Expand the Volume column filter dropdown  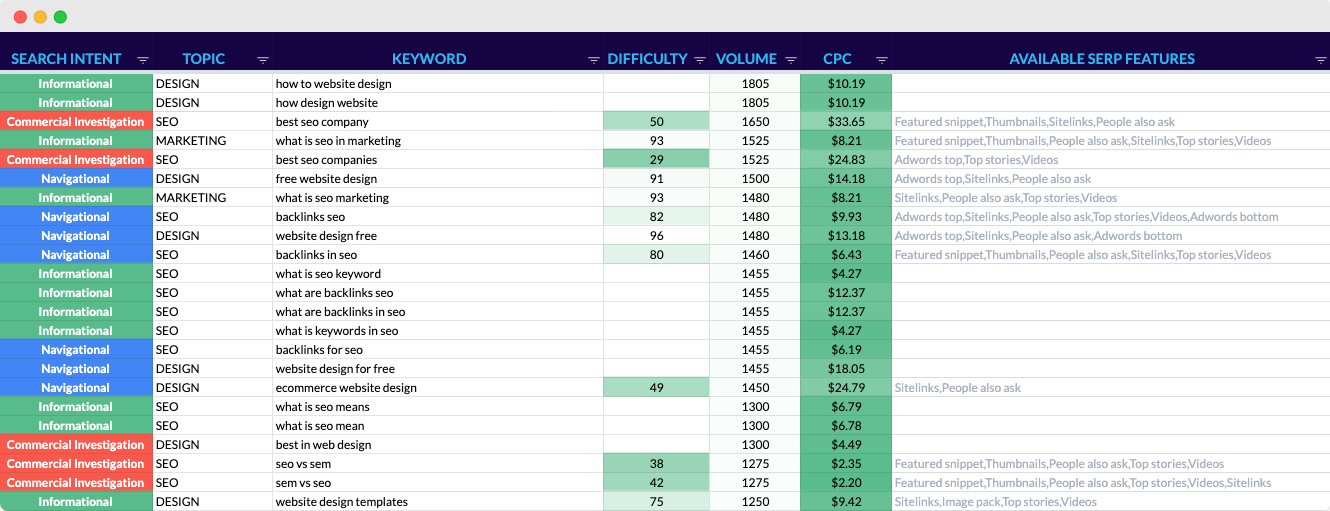click(791, 60)
